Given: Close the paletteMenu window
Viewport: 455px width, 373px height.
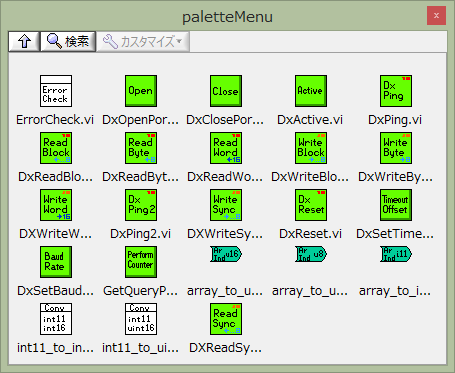Looking at the screenshot, I should coord(436,15).
